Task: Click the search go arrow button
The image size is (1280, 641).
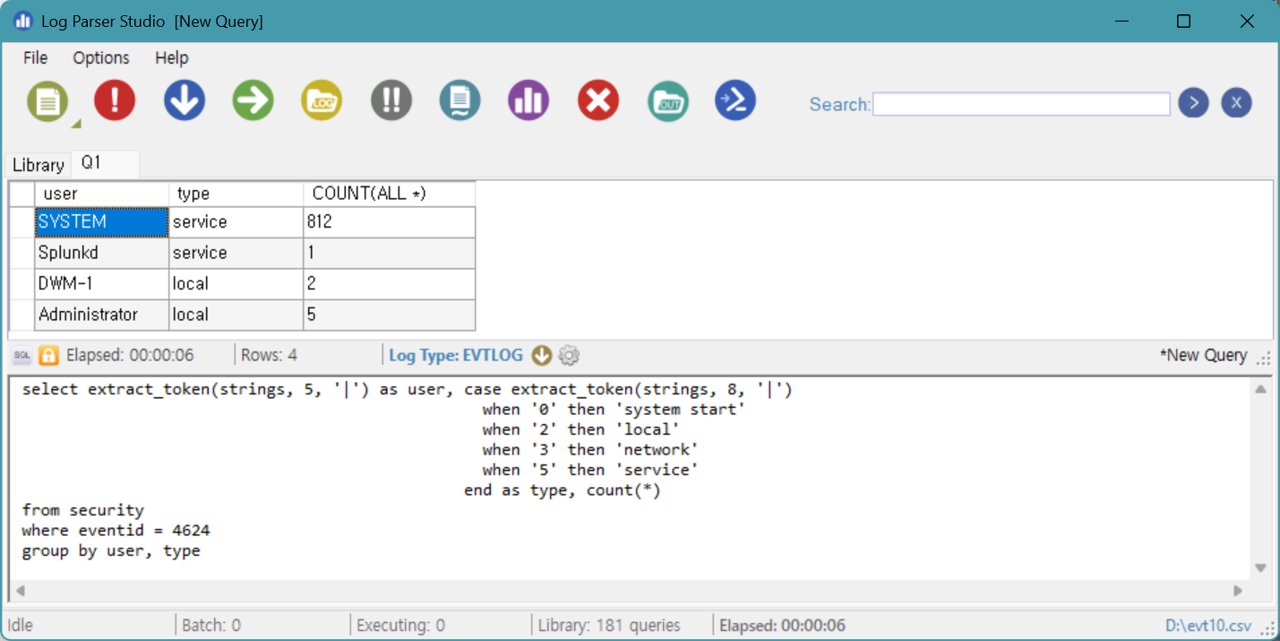Action: (x=1193, y=103)
